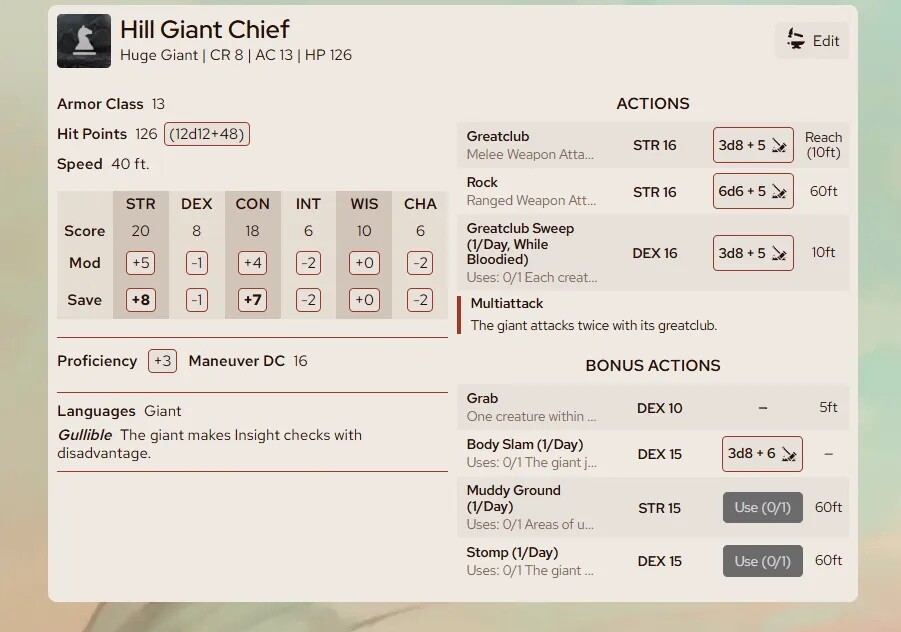Open the Multiattack trait description

(x=506, y=303)
